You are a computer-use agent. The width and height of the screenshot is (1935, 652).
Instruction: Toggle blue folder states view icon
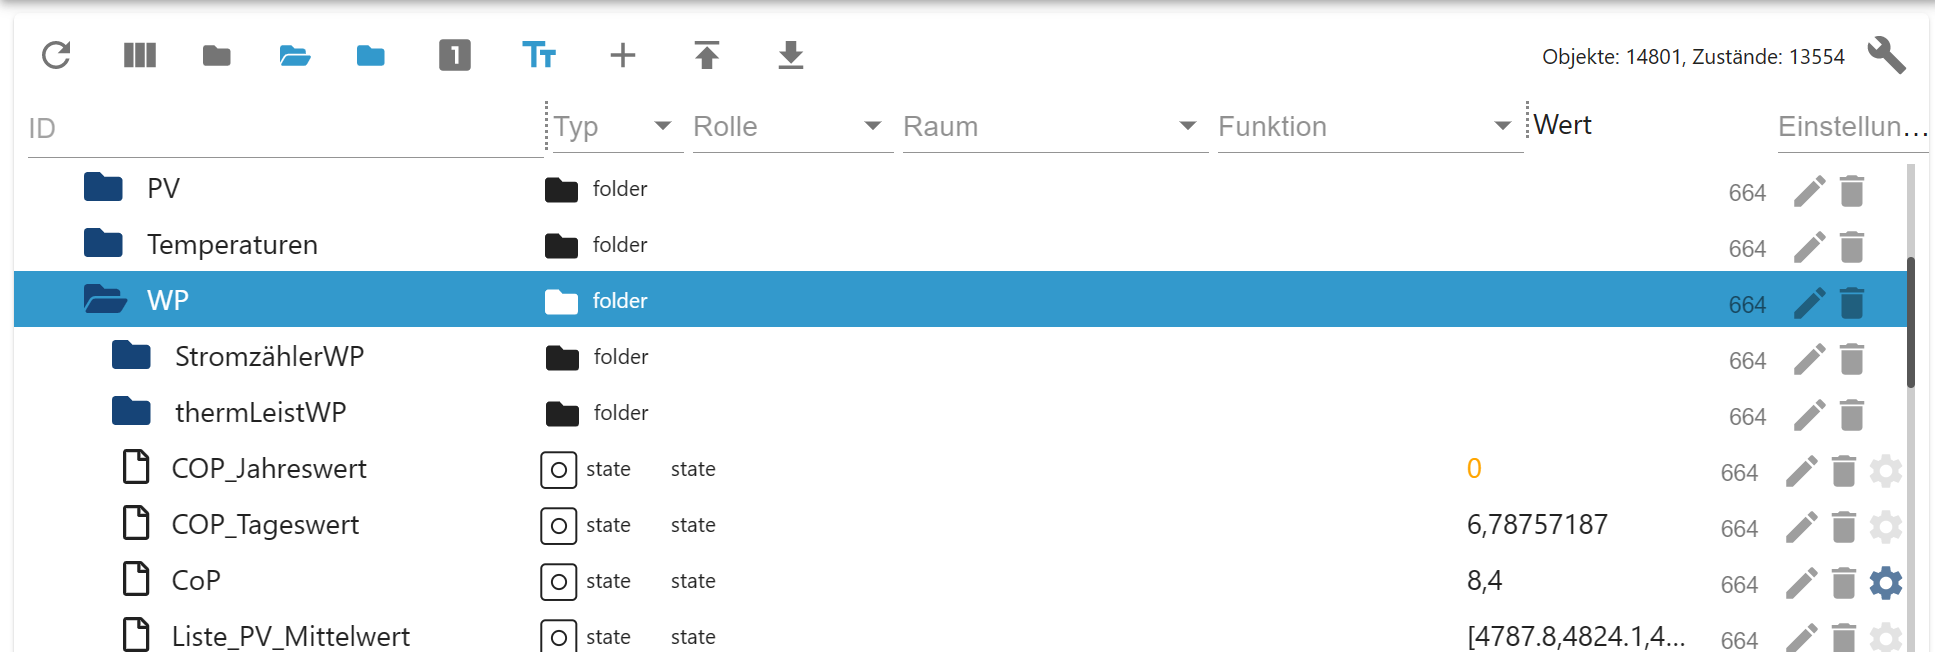pos(371,55)
